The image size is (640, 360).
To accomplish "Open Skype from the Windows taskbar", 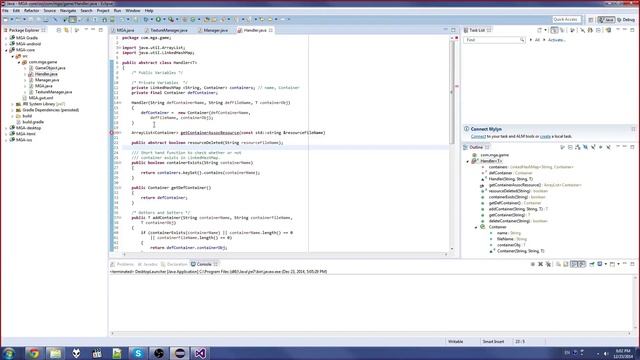I will [x=138, y=353].
